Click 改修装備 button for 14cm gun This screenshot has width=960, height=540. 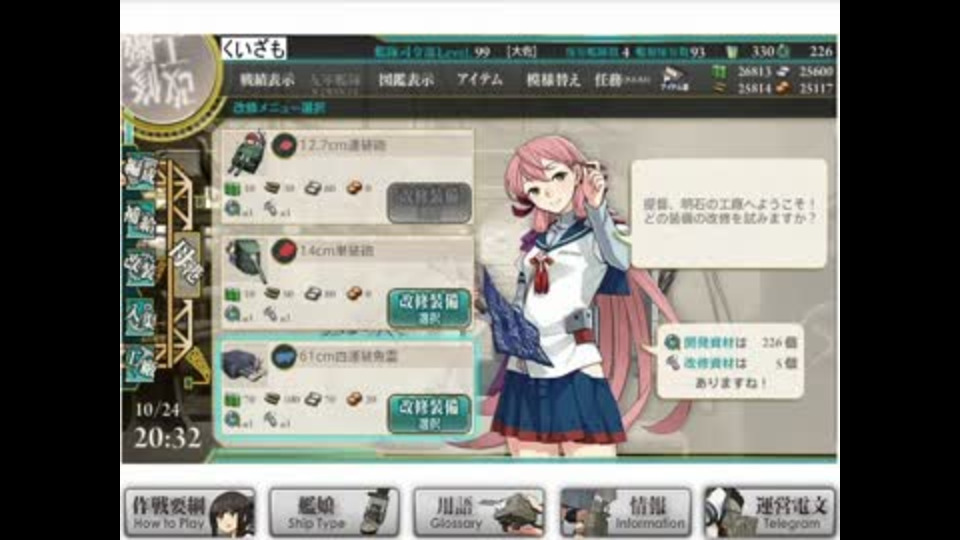[x=429, y=308]
